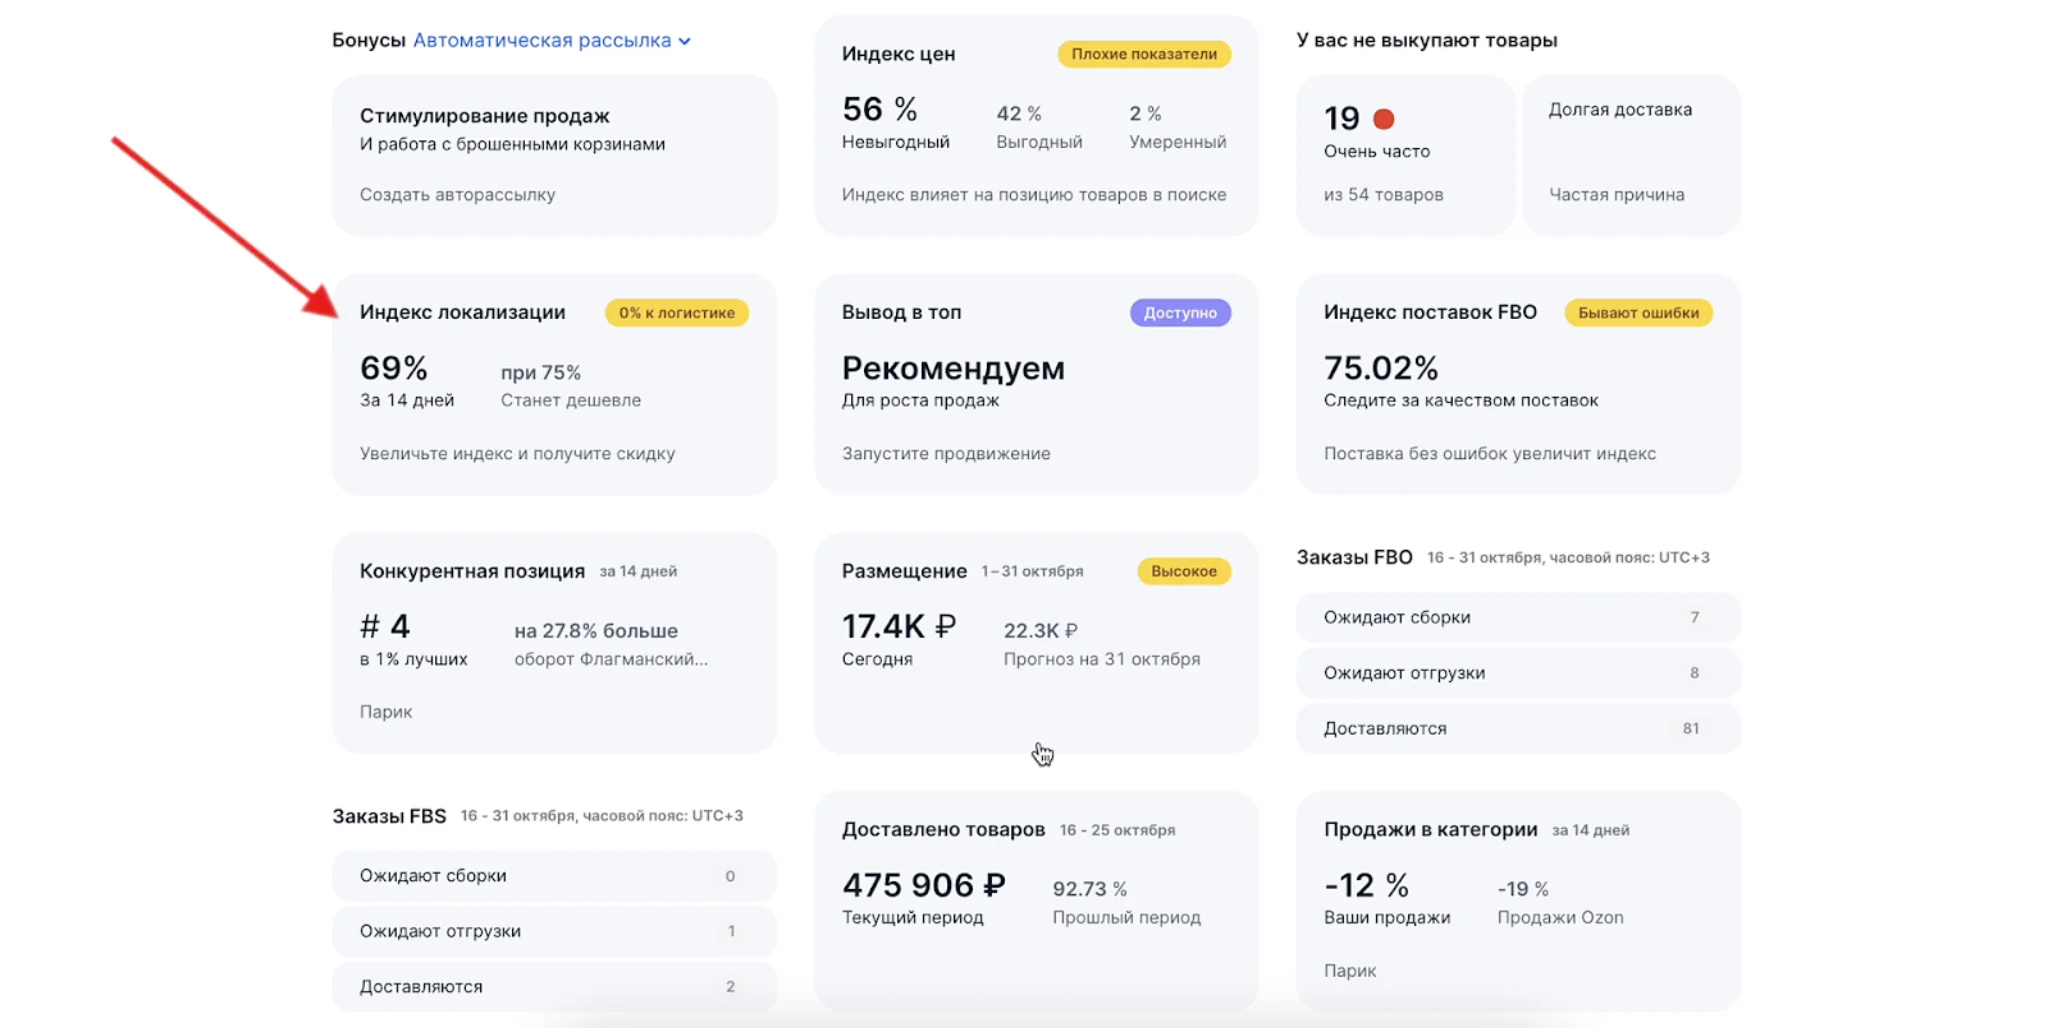The image size is (2048, 1028).
Task: Open the Бывают ошибки badge
Action: tap(1638, 312)
